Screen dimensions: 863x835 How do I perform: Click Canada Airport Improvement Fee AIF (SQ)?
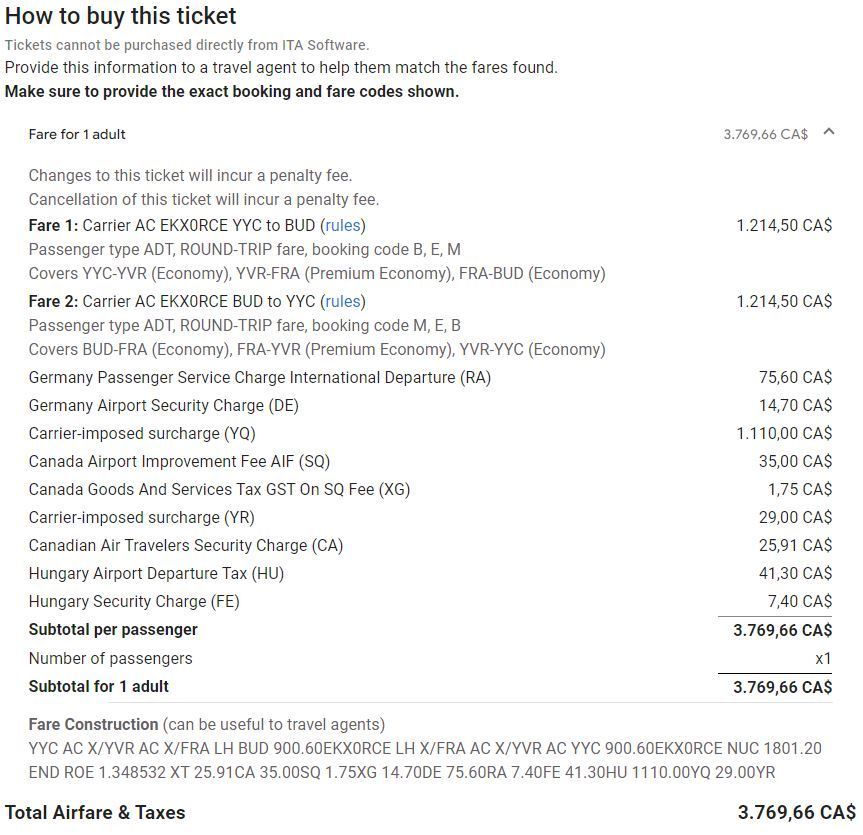tap(179, 462)
